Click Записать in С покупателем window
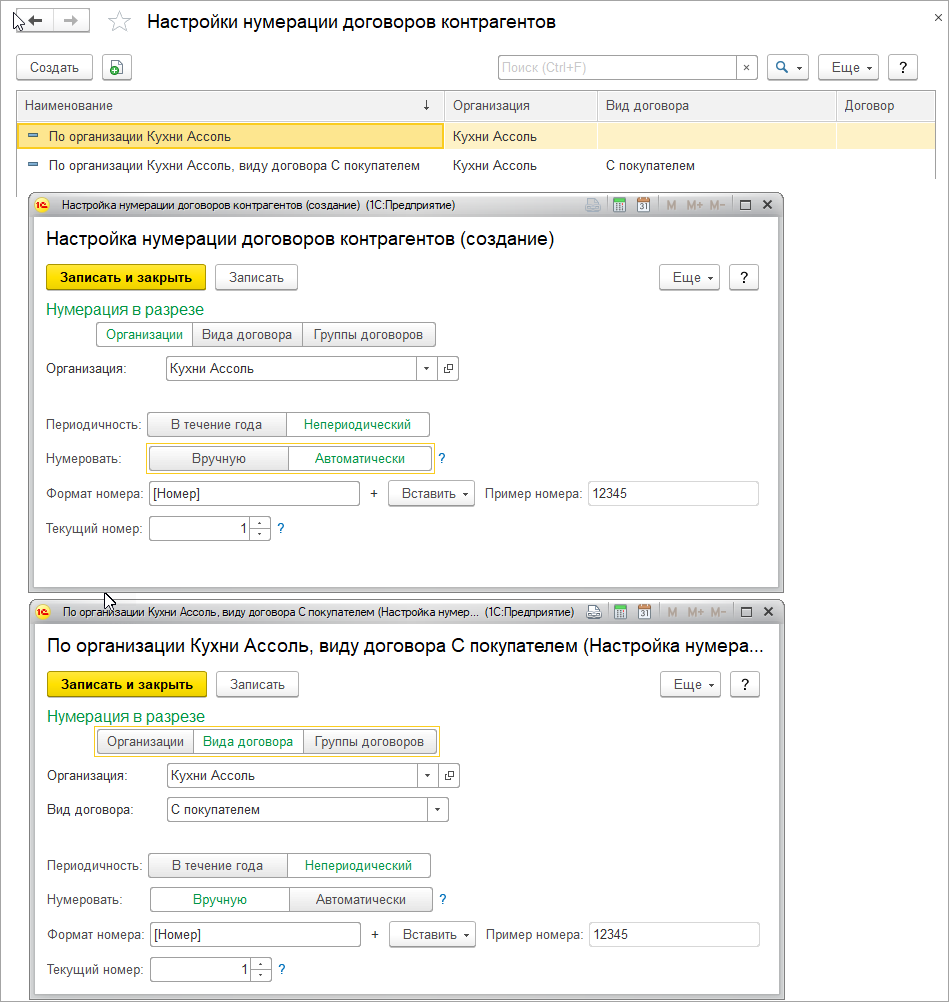Image resolution: width=949 pixels, height=1002 pixels. [x=258, y=684]
